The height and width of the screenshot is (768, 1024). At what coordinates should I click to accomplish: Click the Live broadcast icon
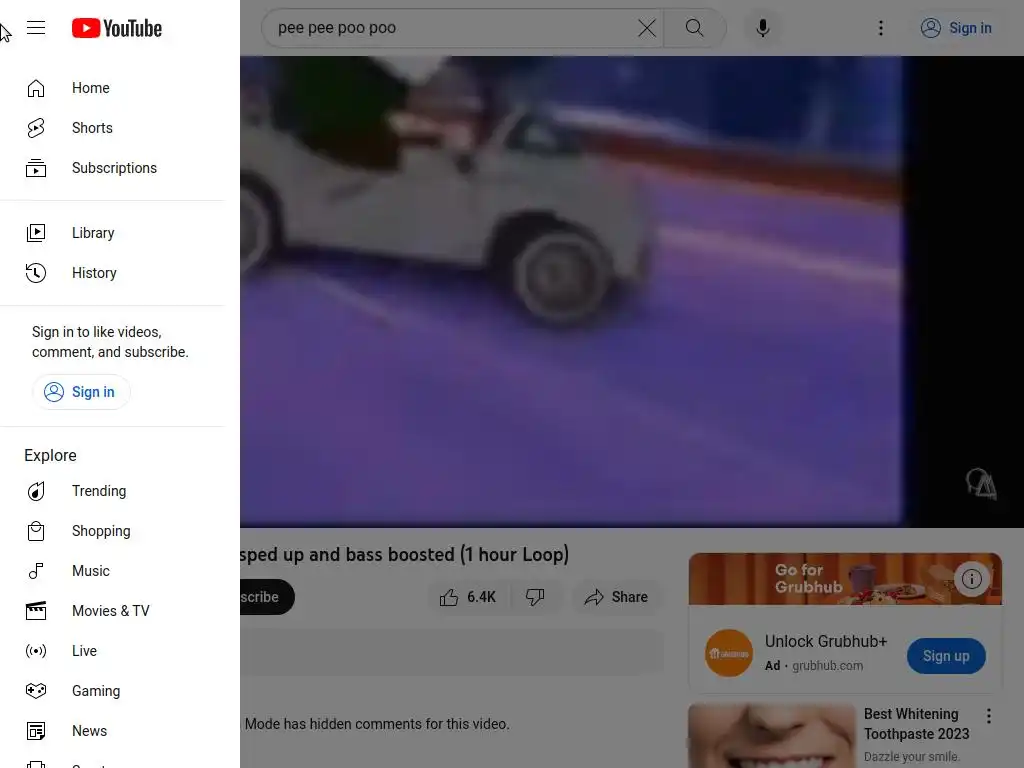point(36,651)
